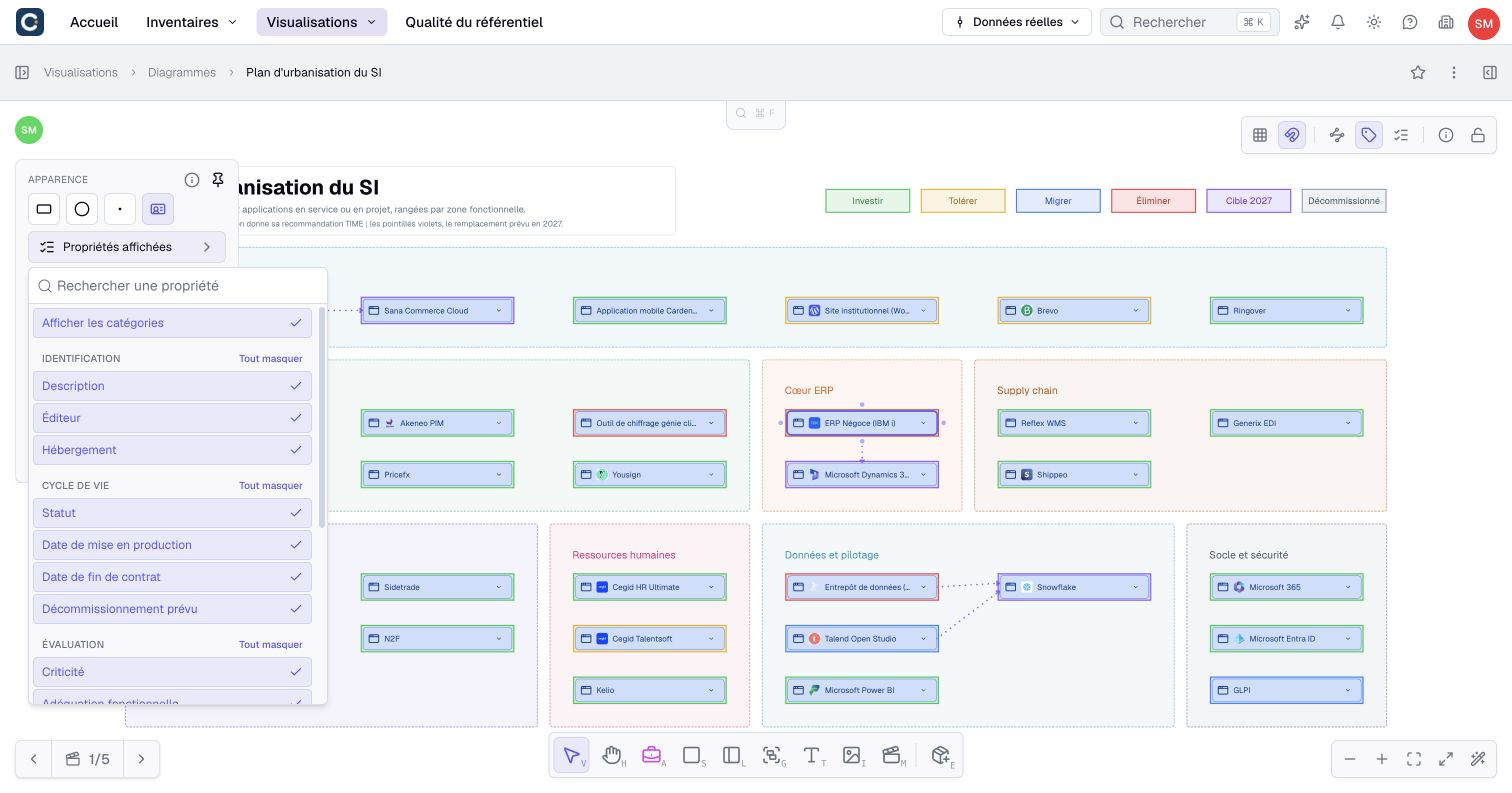Viewport: 1512px width, 793px height.
Task: Expand the Sana Commerce Cloud card chevron
Action: click(x=498, y=311)
